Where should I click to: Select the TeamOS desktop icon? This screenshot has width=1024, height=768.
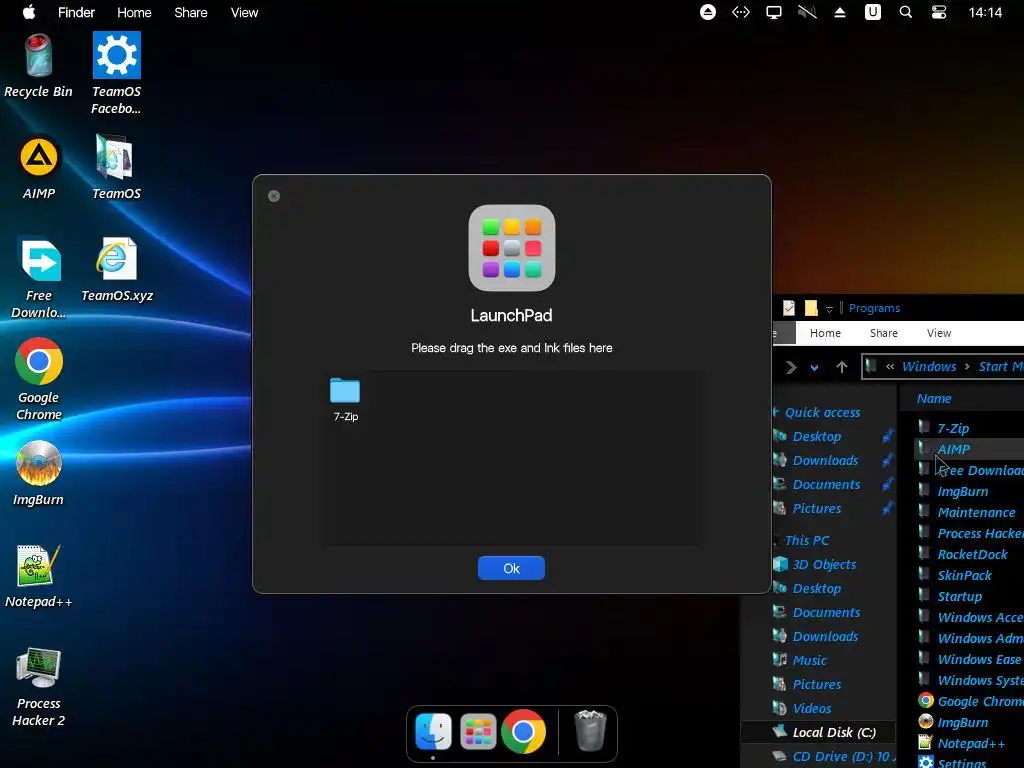click(116, 168)
